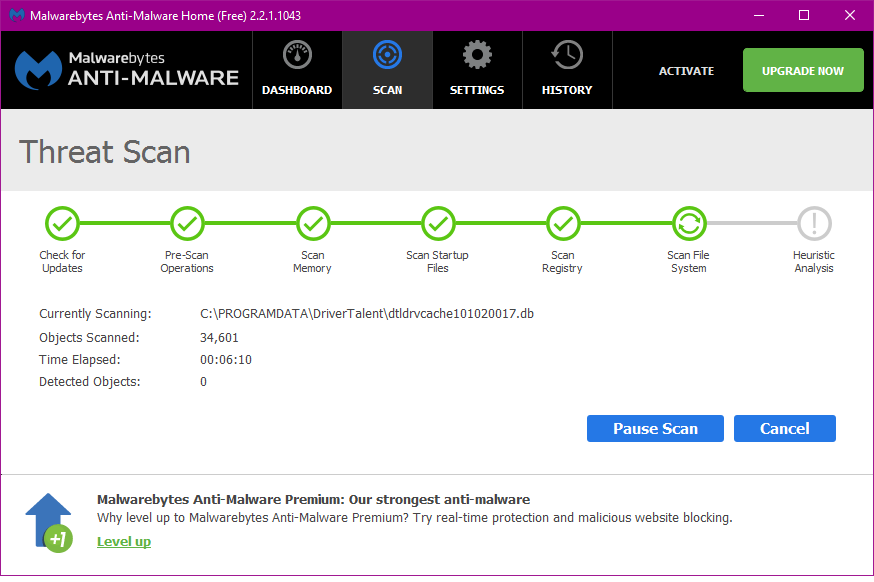Click the objects scanned value 34,601
Viewport: 874px width, 582px height.
pos(219,338)
